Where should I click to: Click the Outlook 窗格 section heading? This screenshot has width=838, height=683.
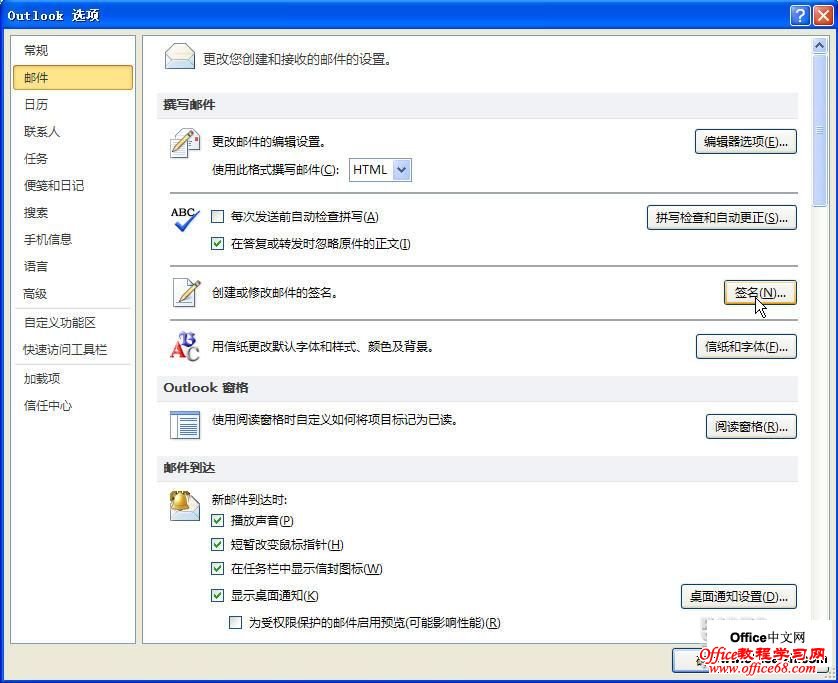tap(206, 387)
